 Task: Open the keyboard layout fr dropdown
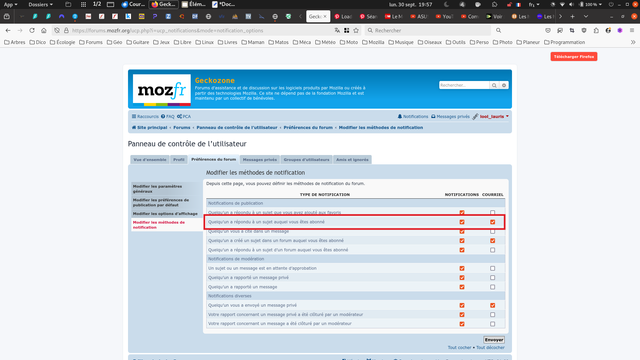point(534,4)
